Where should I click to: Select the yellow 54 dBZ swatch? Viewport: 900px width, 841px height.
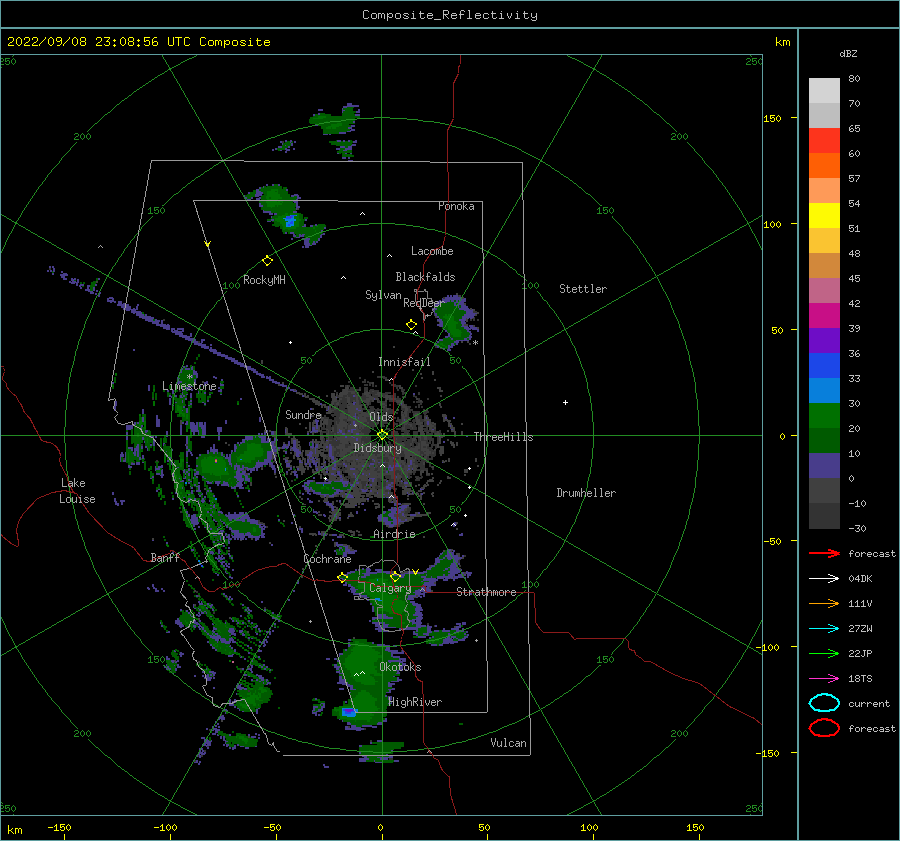coord(824,216)
